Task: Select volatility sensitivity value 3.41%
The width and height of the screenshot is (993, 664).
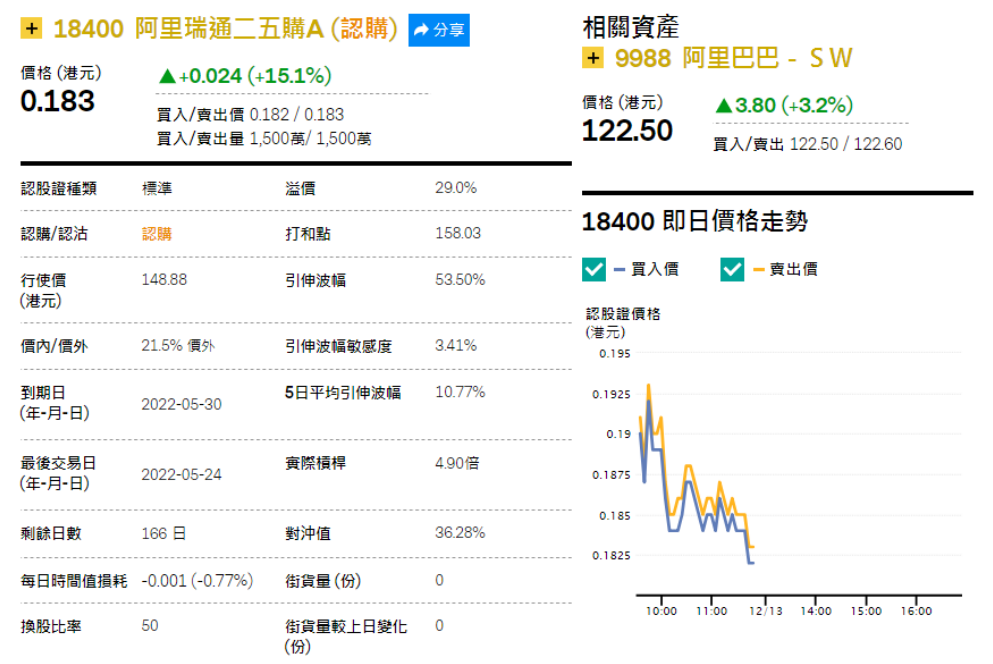Action: point(456,345)
